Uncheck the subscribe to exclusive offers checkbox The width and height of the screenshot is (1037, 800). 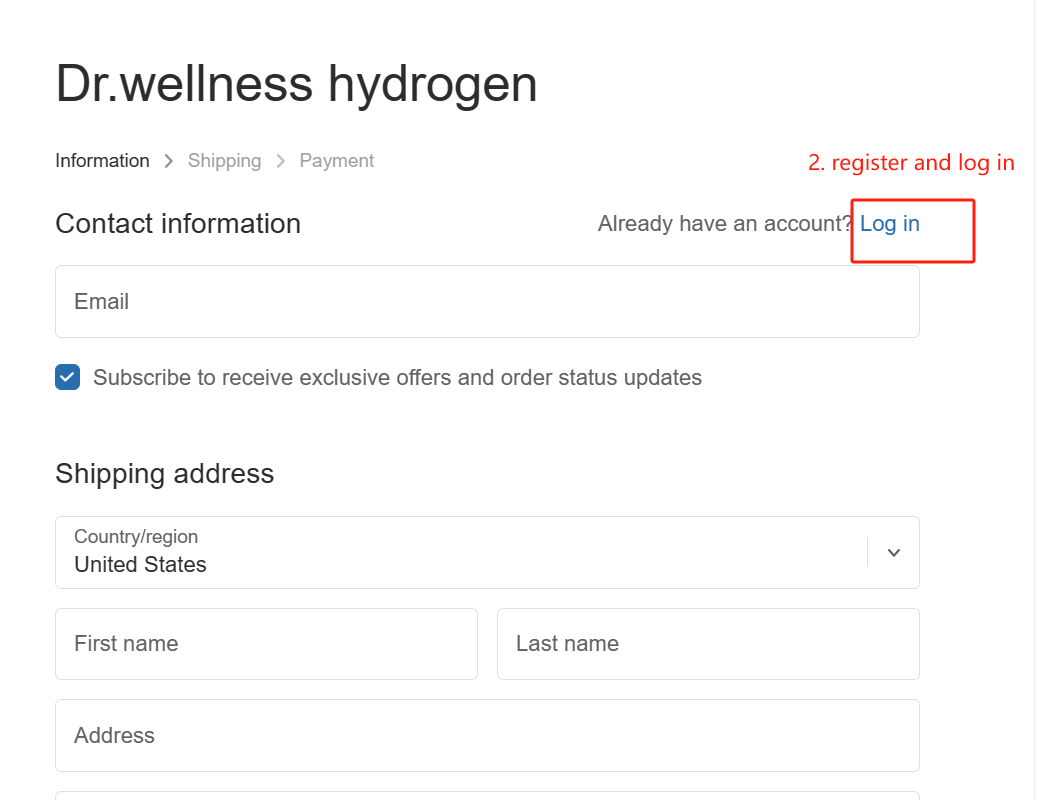click(68, 377)
